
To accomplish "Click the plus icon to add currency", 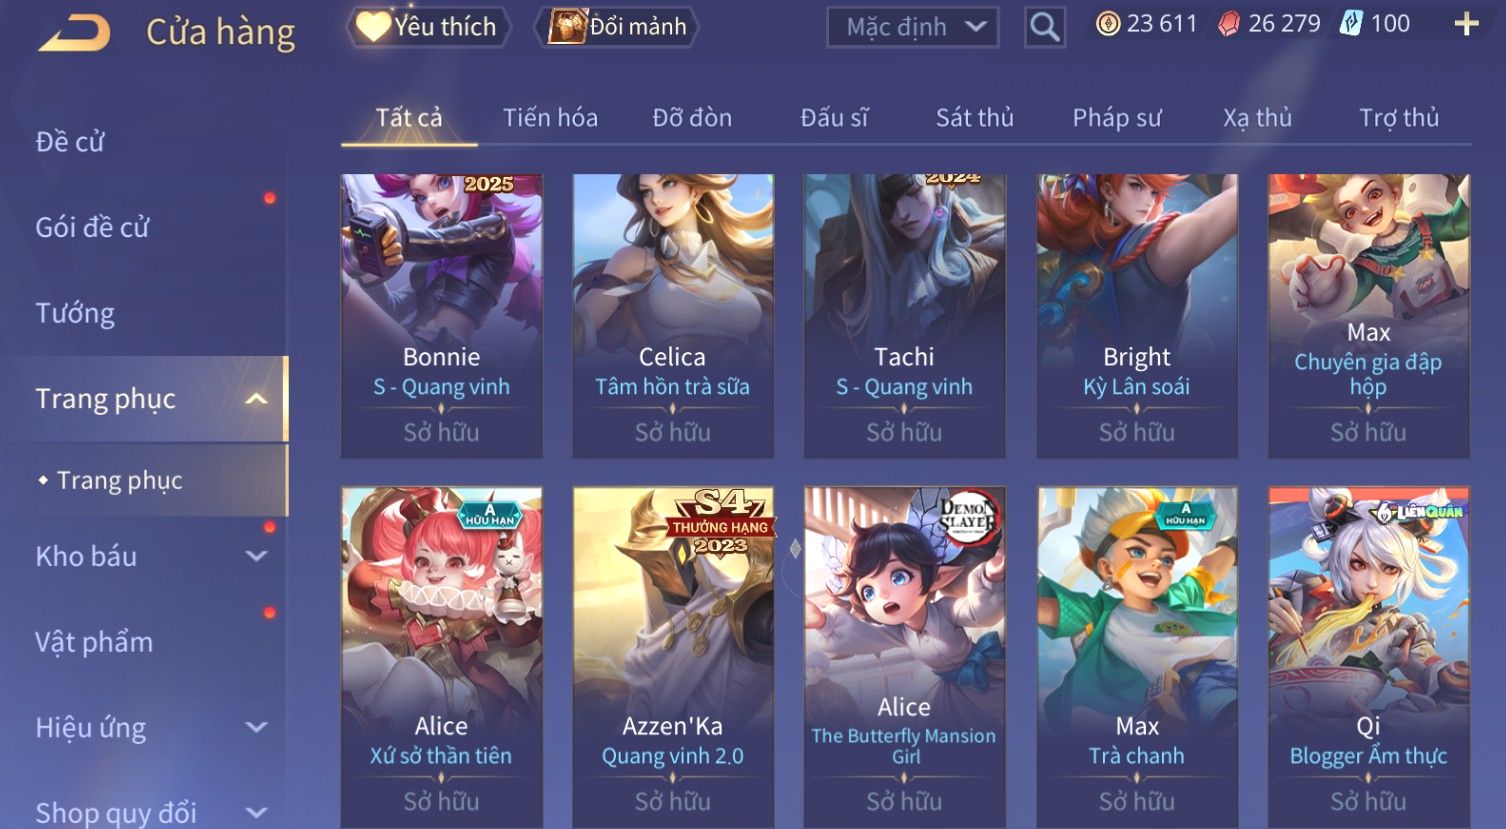I will tap(1466, 24).
